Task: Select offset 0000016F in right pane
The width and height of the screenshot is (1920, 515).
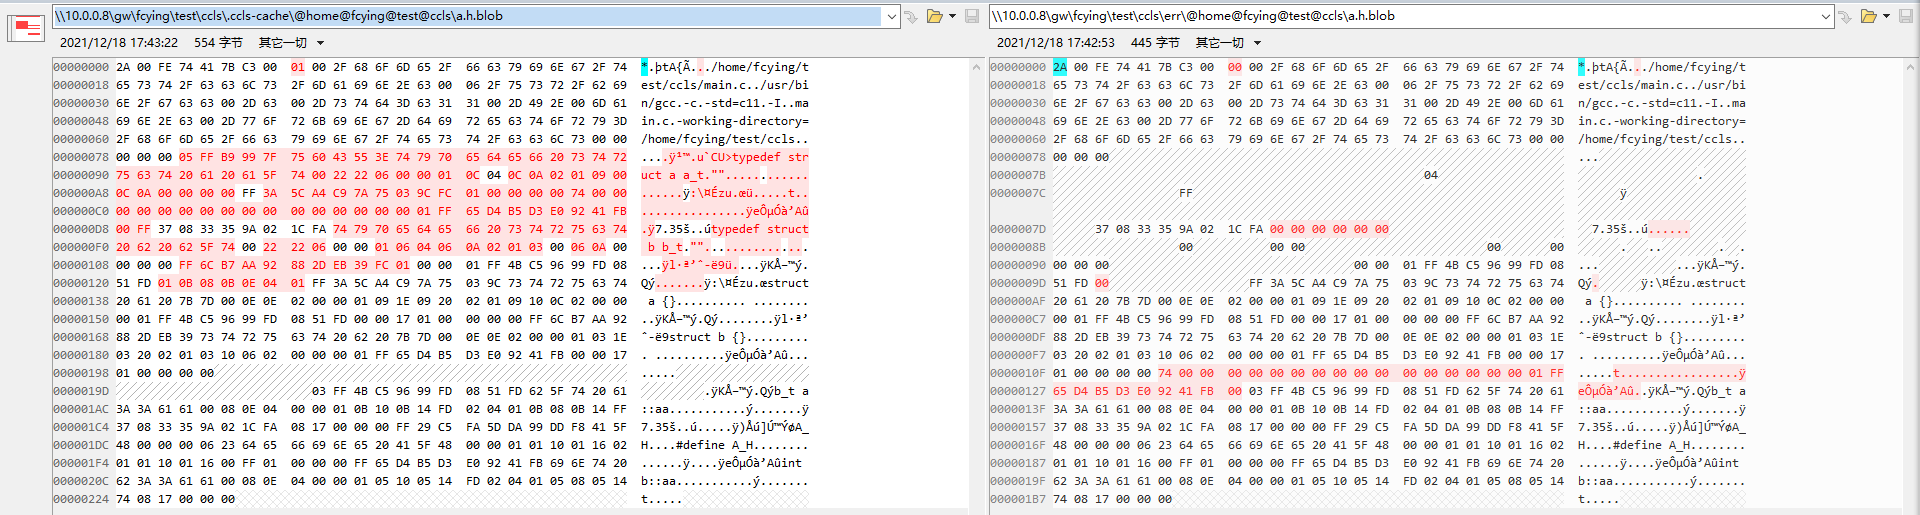Action: (1018, 445)
